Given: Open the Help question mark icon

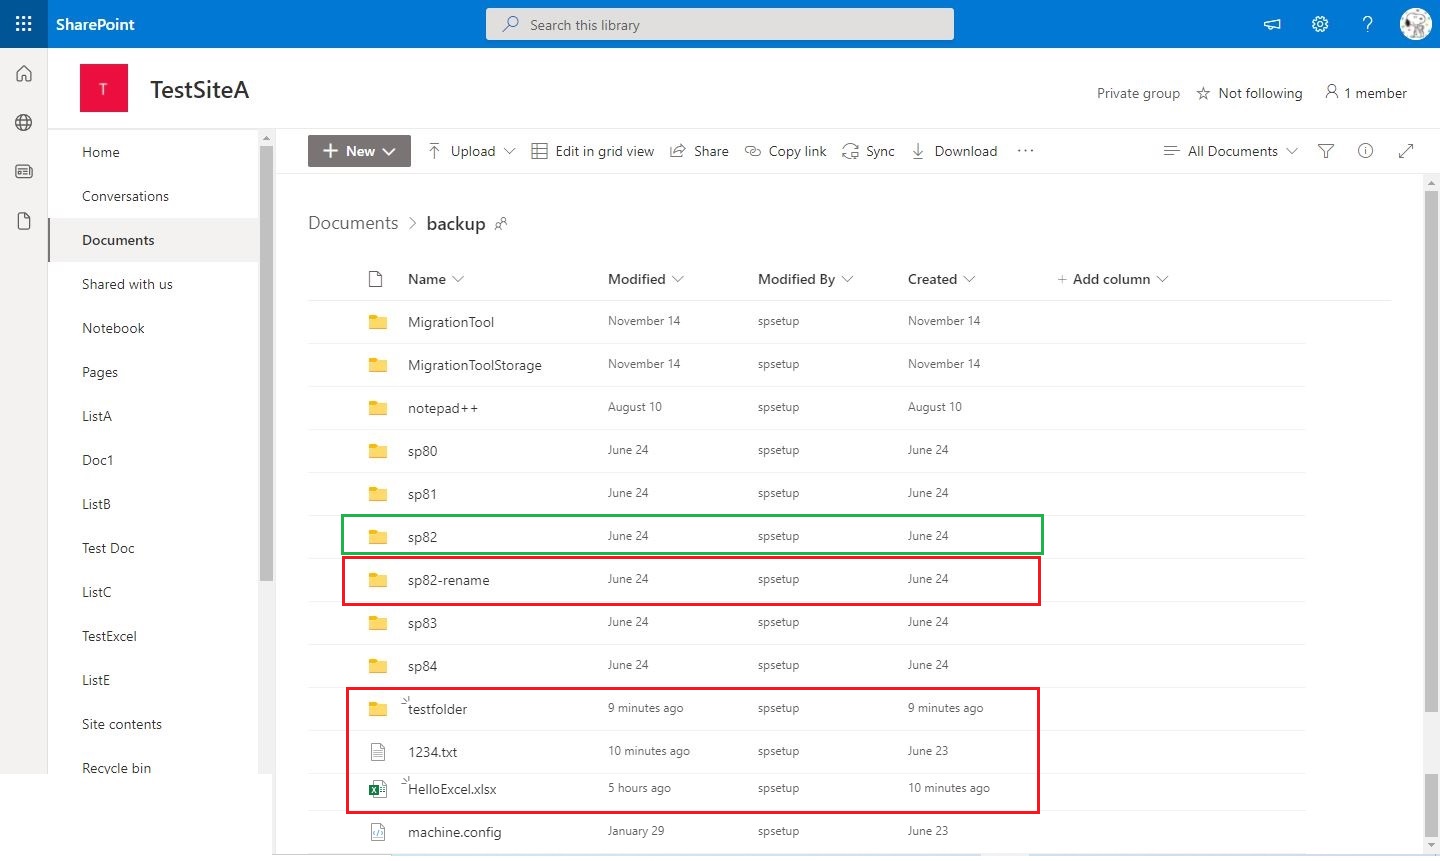Looking at the screenshot, I should (1367, 24).
